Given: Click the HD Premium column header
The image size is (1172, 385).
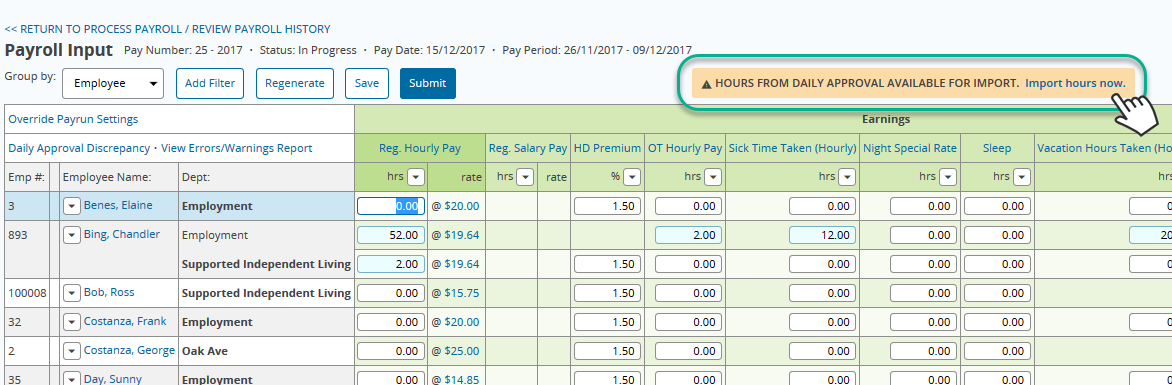Looking at the screenshot, I should [x=607, y=148].
